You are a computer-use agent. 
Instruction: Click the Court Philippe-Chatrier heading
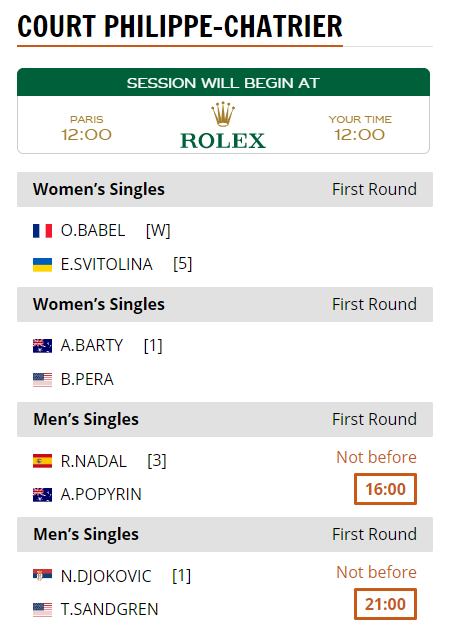click(180, 27)
